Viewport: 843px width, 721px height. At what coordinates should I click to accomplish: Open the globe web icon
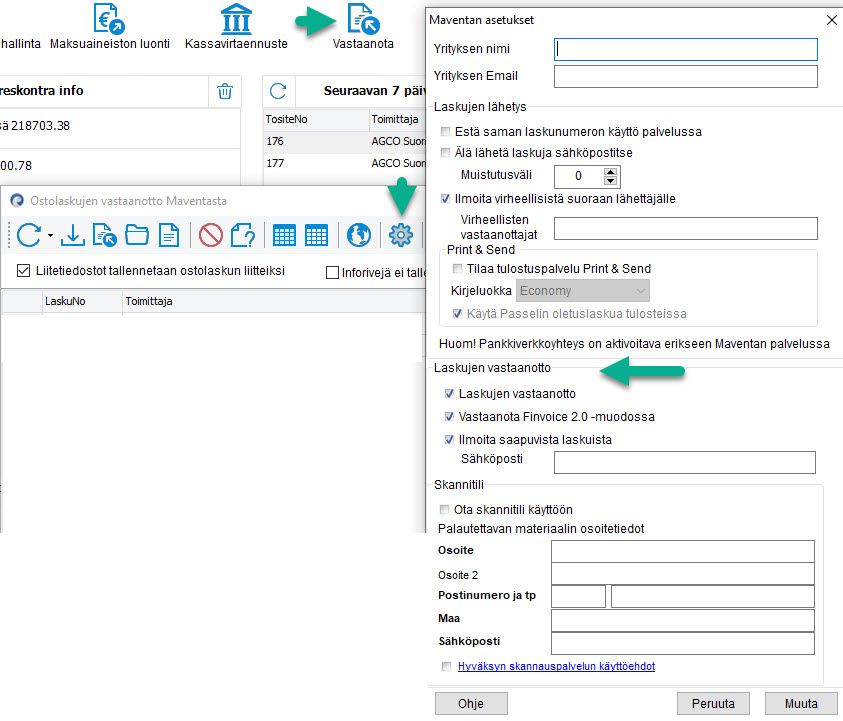point(359,235)
